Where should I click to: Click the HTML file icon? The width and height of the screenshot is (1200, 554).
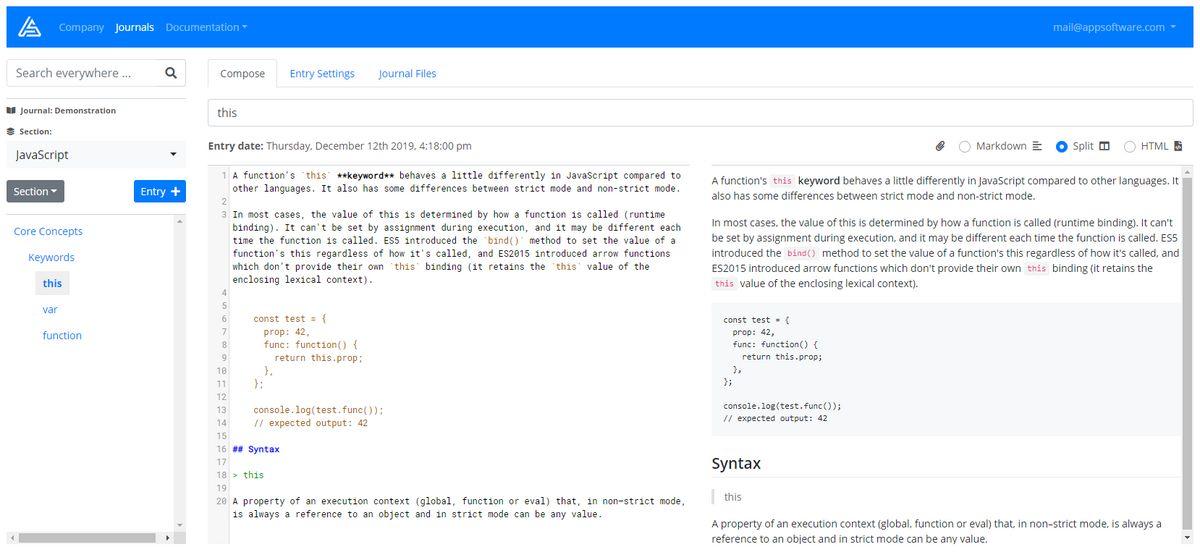[x=1178, y=146]
